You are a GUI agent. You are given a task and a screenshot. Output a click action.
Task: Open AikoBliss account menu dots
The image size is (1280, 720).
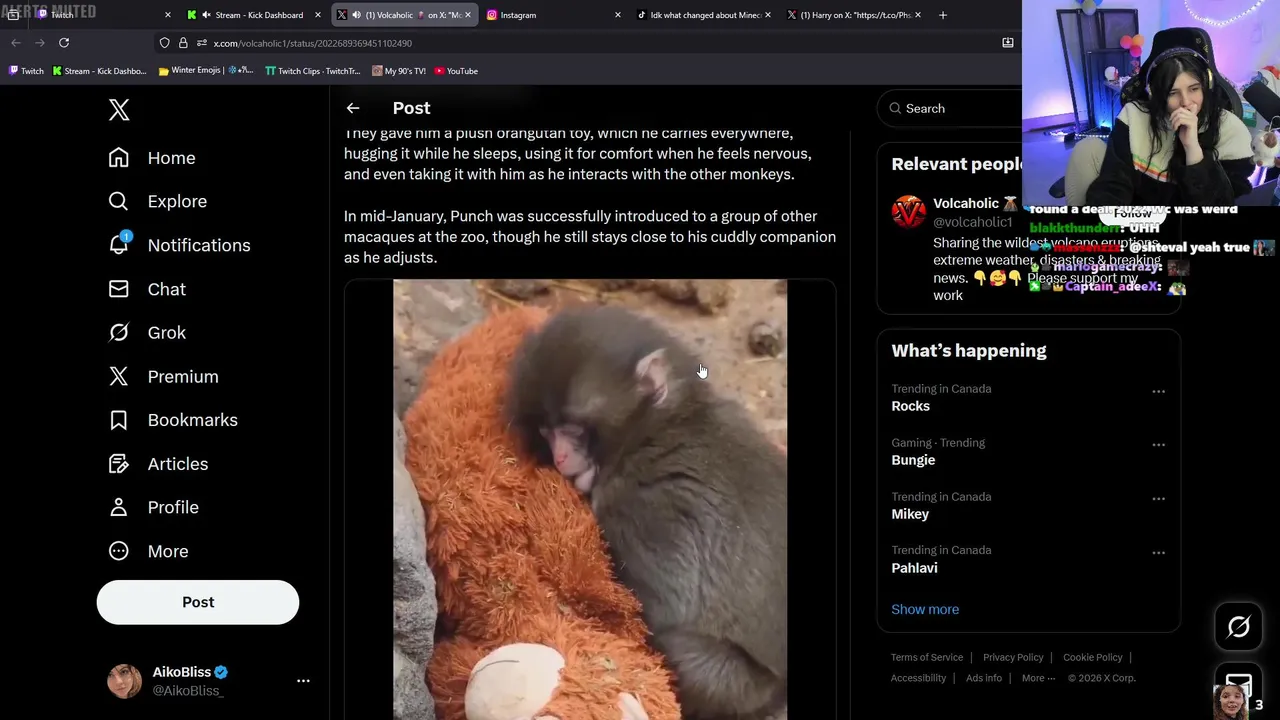coord(303,681)
